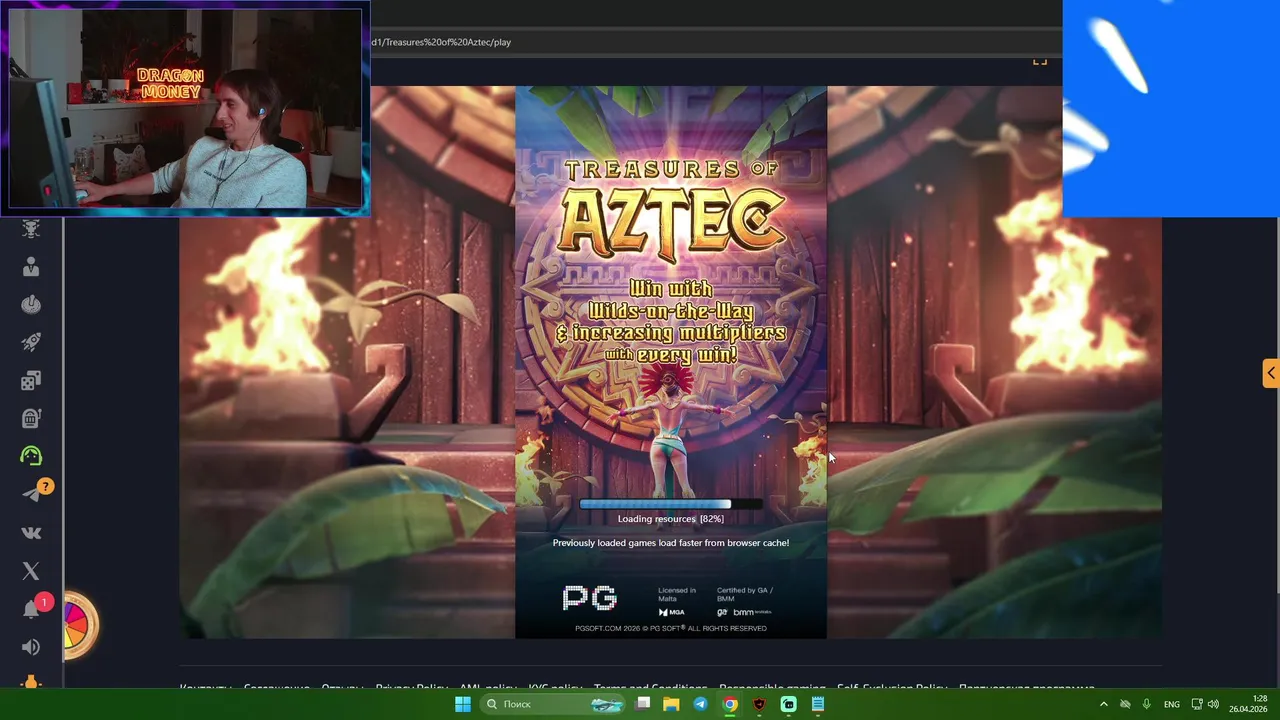Screen dimensions: 1280x720
Task: Click the game loading progress bar
Action: coord(671,504)
